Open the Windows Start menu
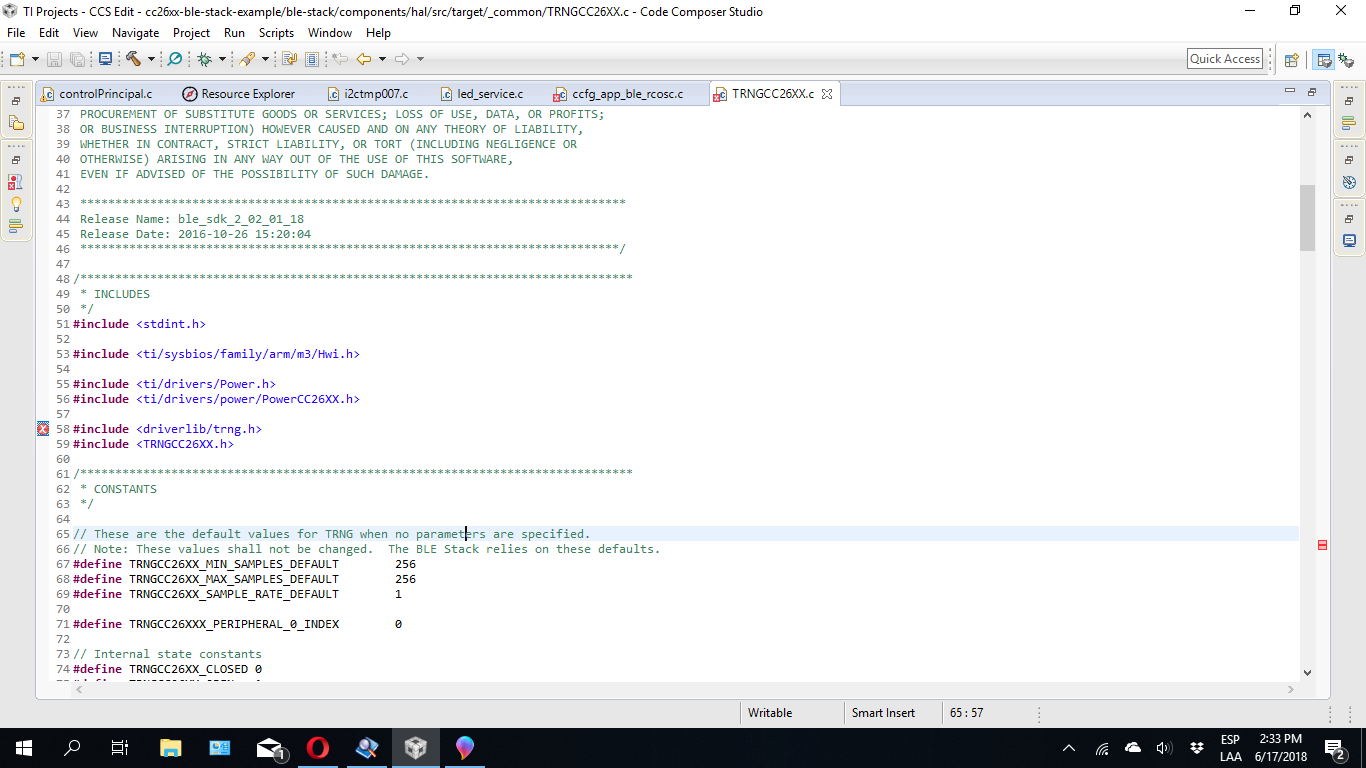 pyautogui.click(x=24, y=747)
